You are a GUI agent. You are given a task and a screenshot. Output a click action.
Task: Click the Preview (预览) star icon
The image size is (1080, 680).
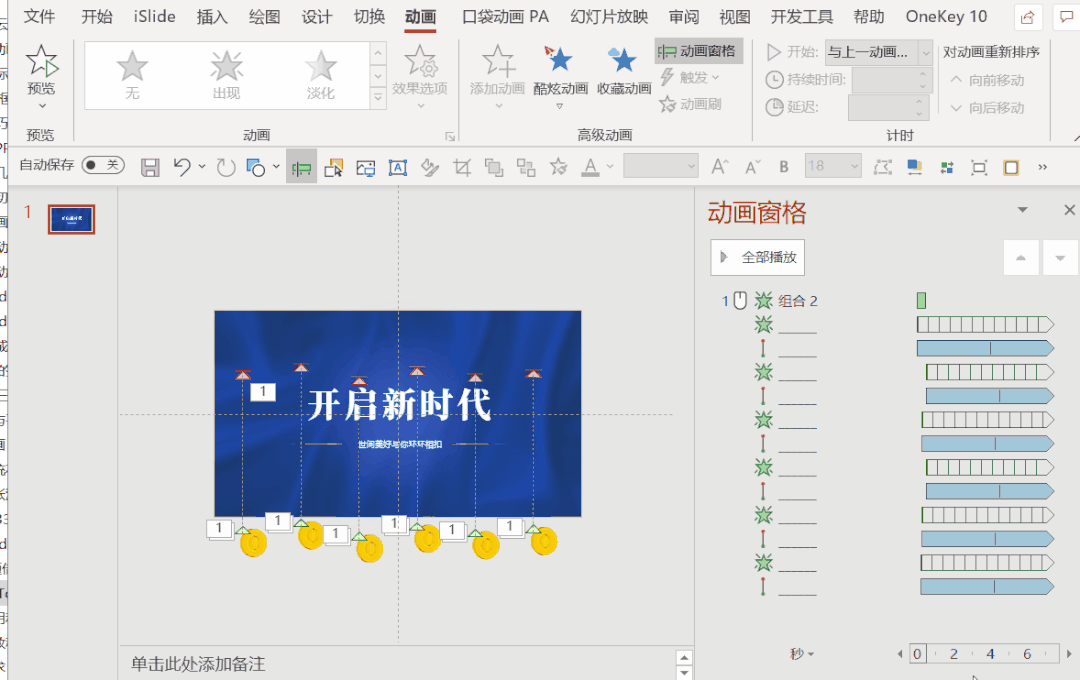(41, 63)
